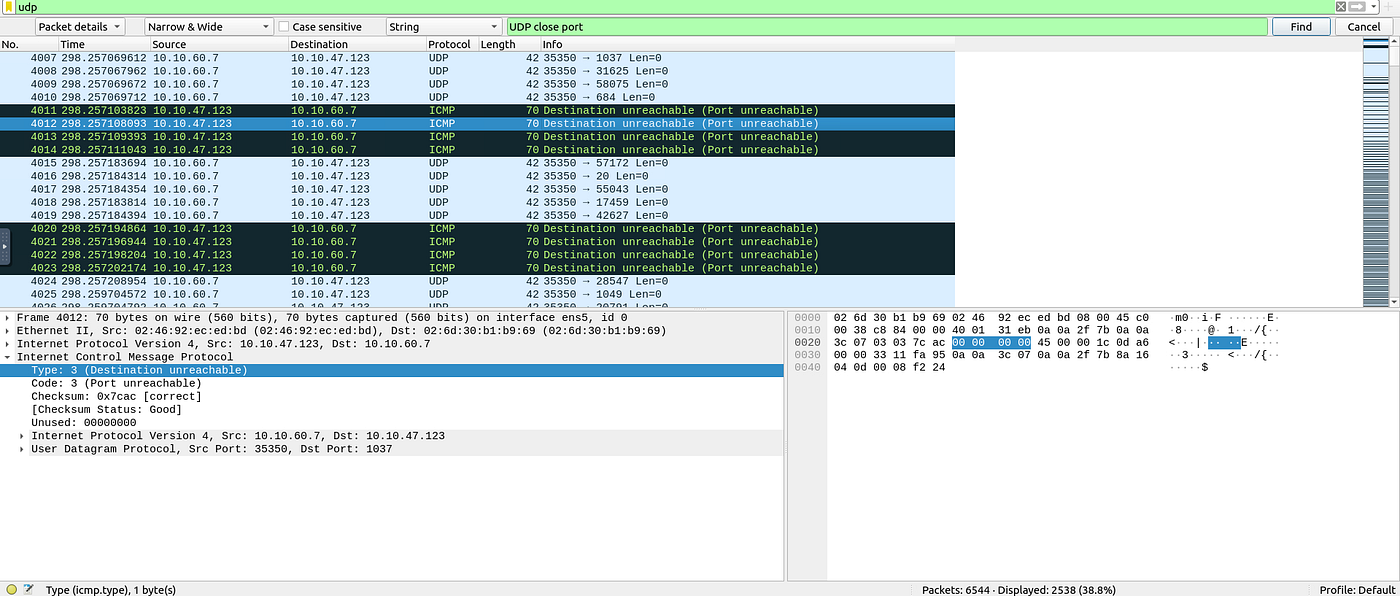Click the intelligent scrollbar packet minimap
Screen dimensions: 1400x596
[1375, 173]
